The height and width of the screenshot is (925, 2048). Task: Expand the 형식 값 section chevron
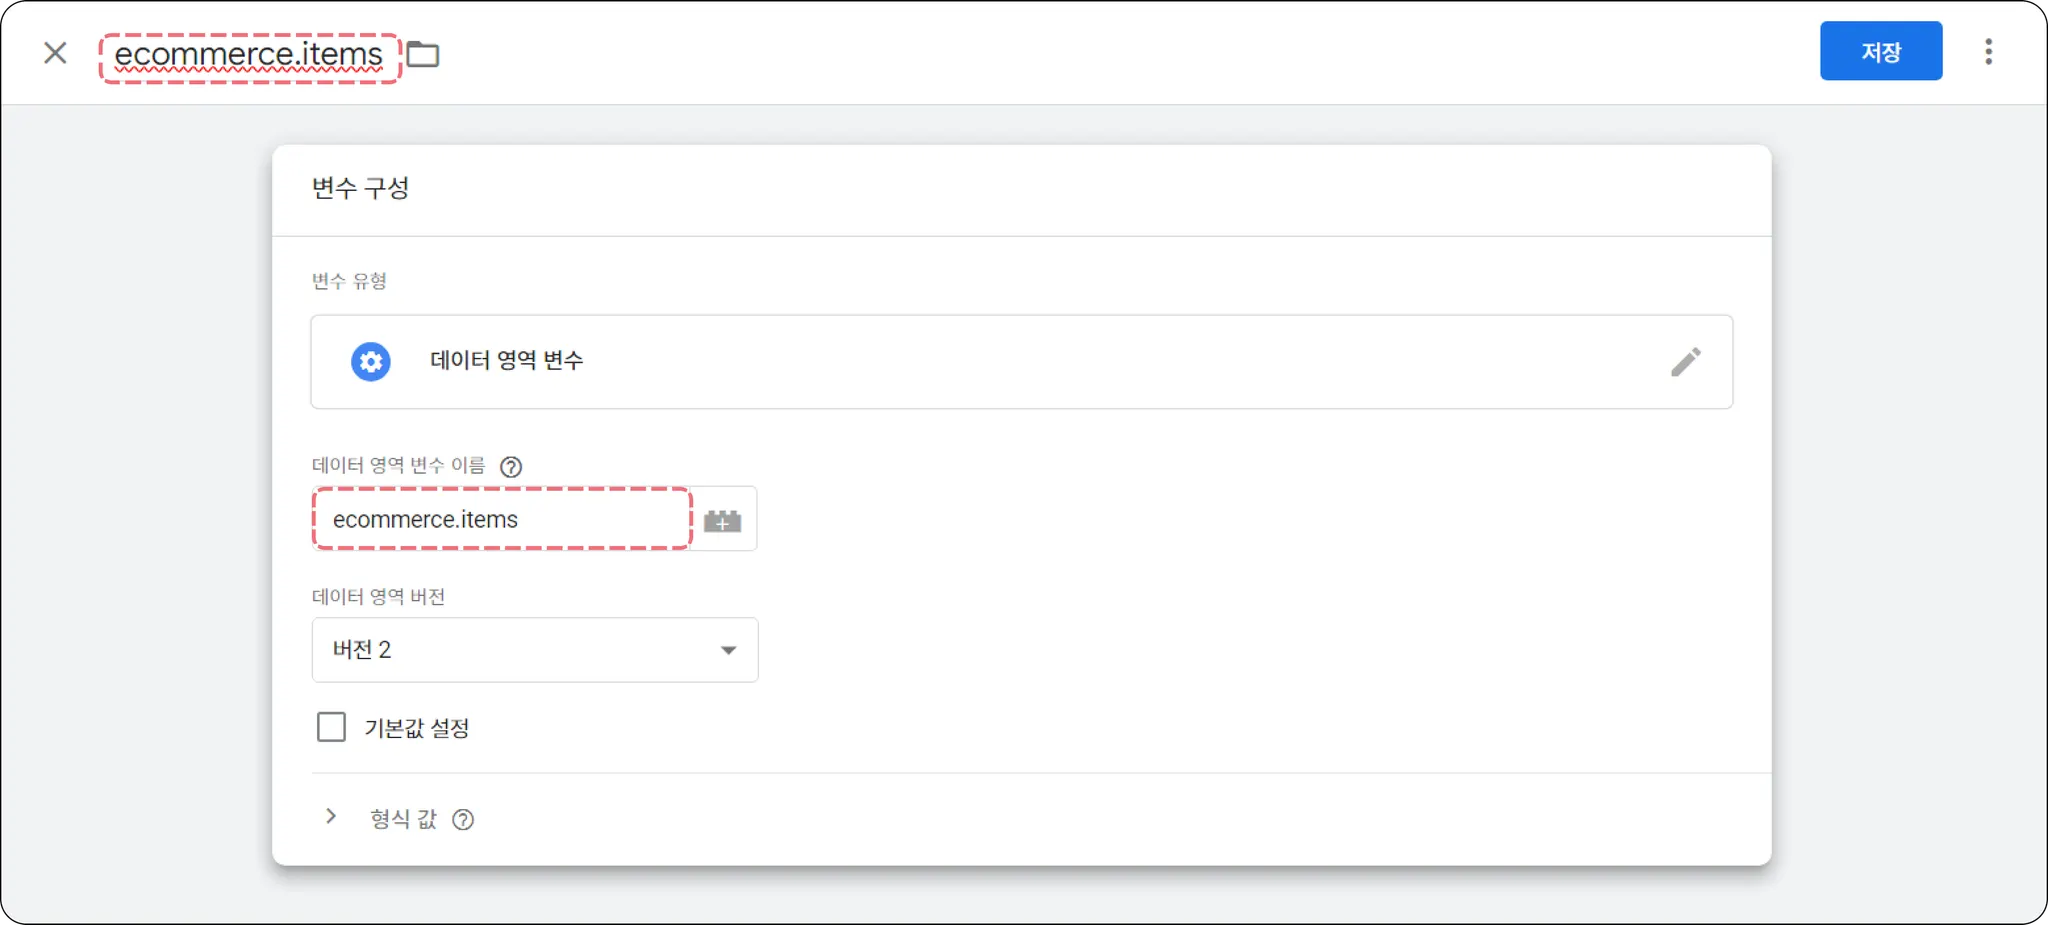coord(331,817)
